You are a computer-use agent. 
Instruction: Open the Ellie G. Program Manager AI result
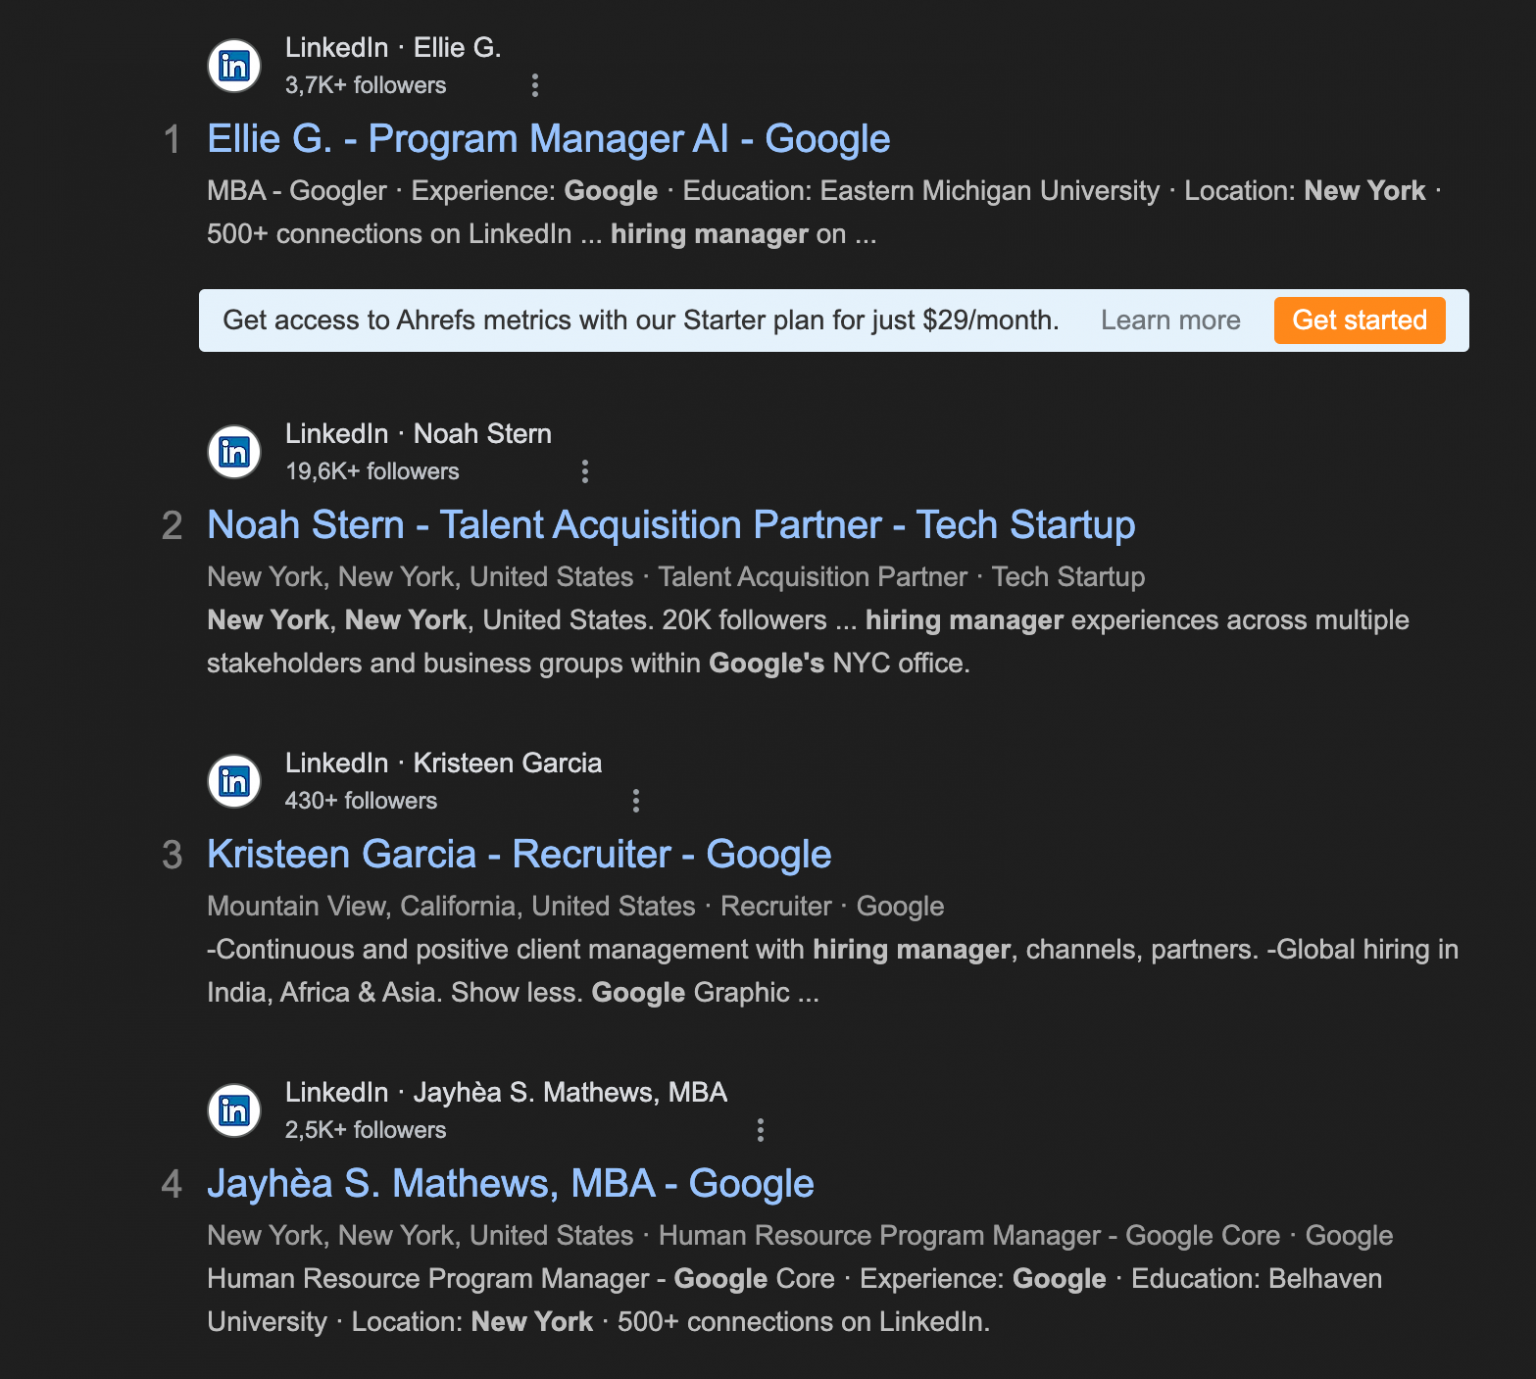pyautogui.click(x=548, y=139)
